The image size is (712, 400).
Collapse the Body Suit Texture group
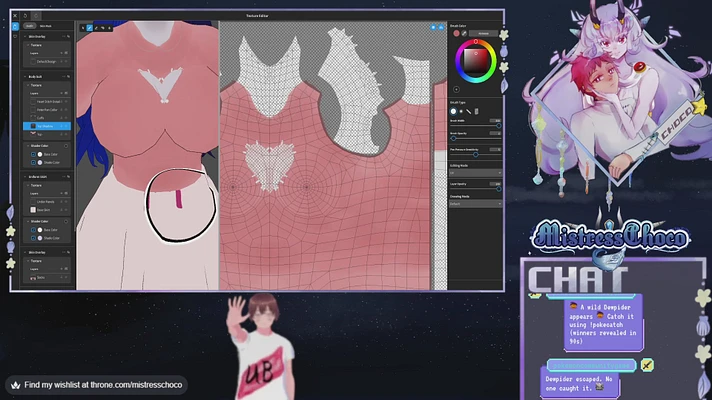tap(28, 85)
